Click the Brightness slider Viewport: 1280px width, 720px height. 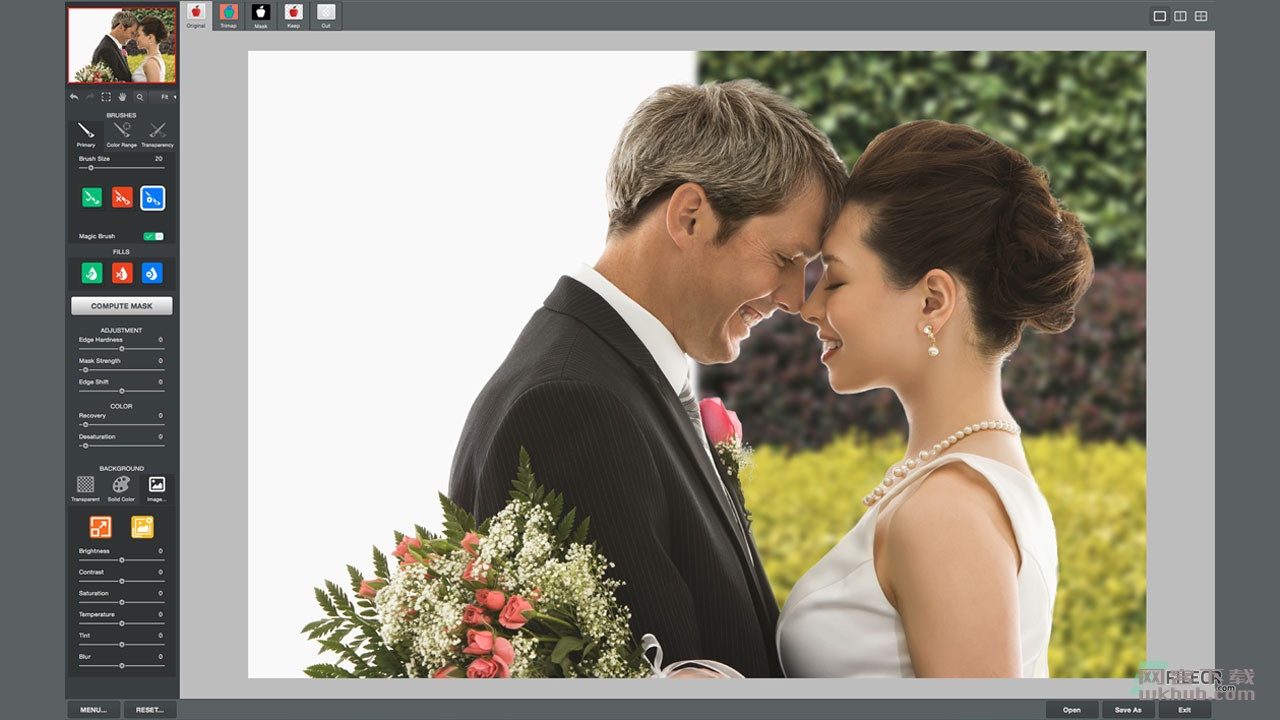(121, 560)
